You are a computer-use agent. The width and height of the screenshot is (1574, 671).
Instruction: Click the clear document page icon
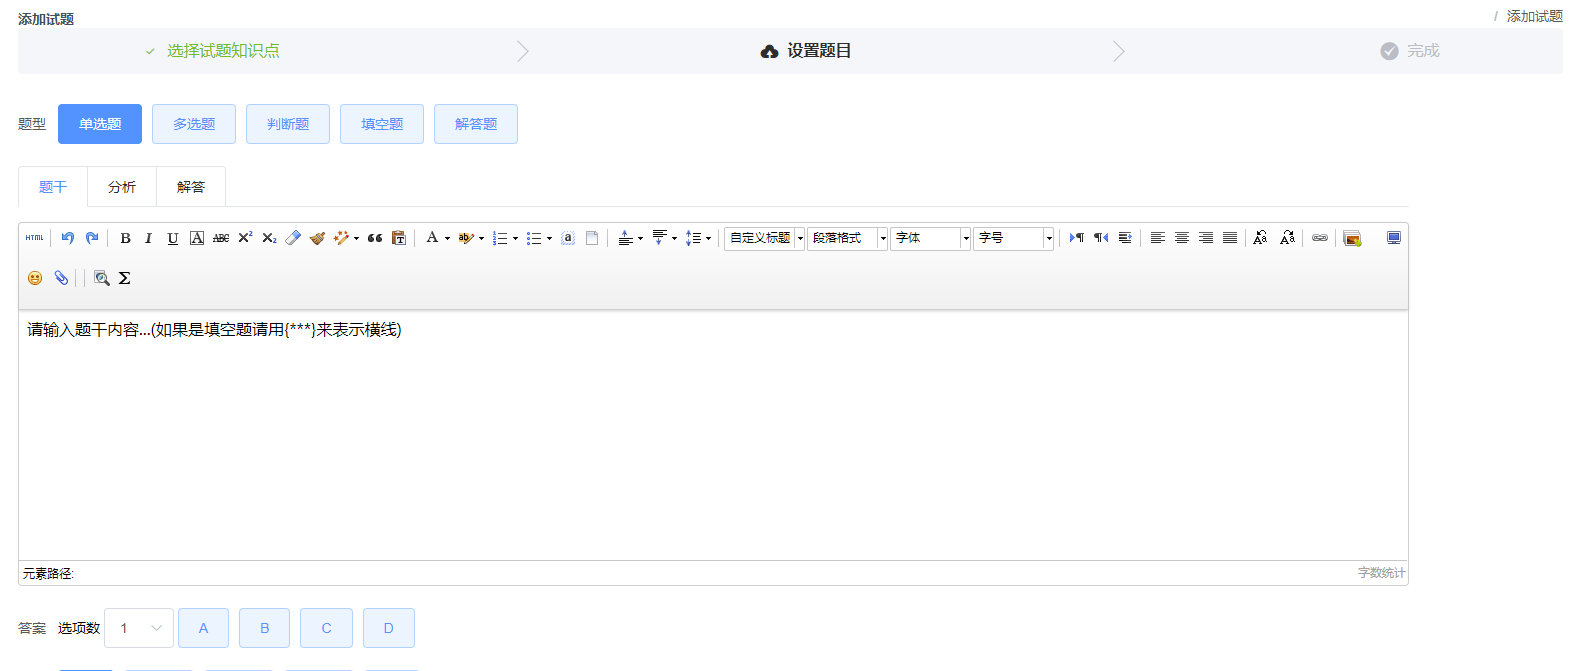592,238
